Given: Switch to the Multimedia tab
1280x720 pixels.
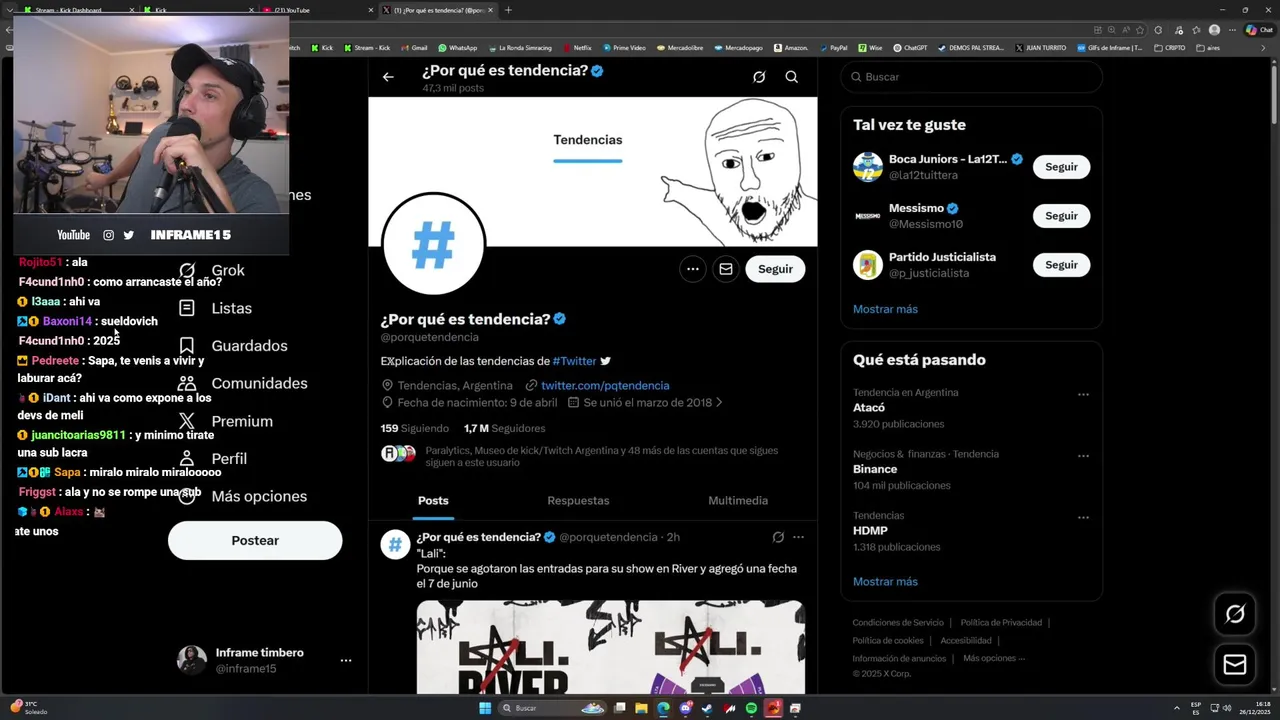Looking at the screenshot, I should (x=738, y=501).
